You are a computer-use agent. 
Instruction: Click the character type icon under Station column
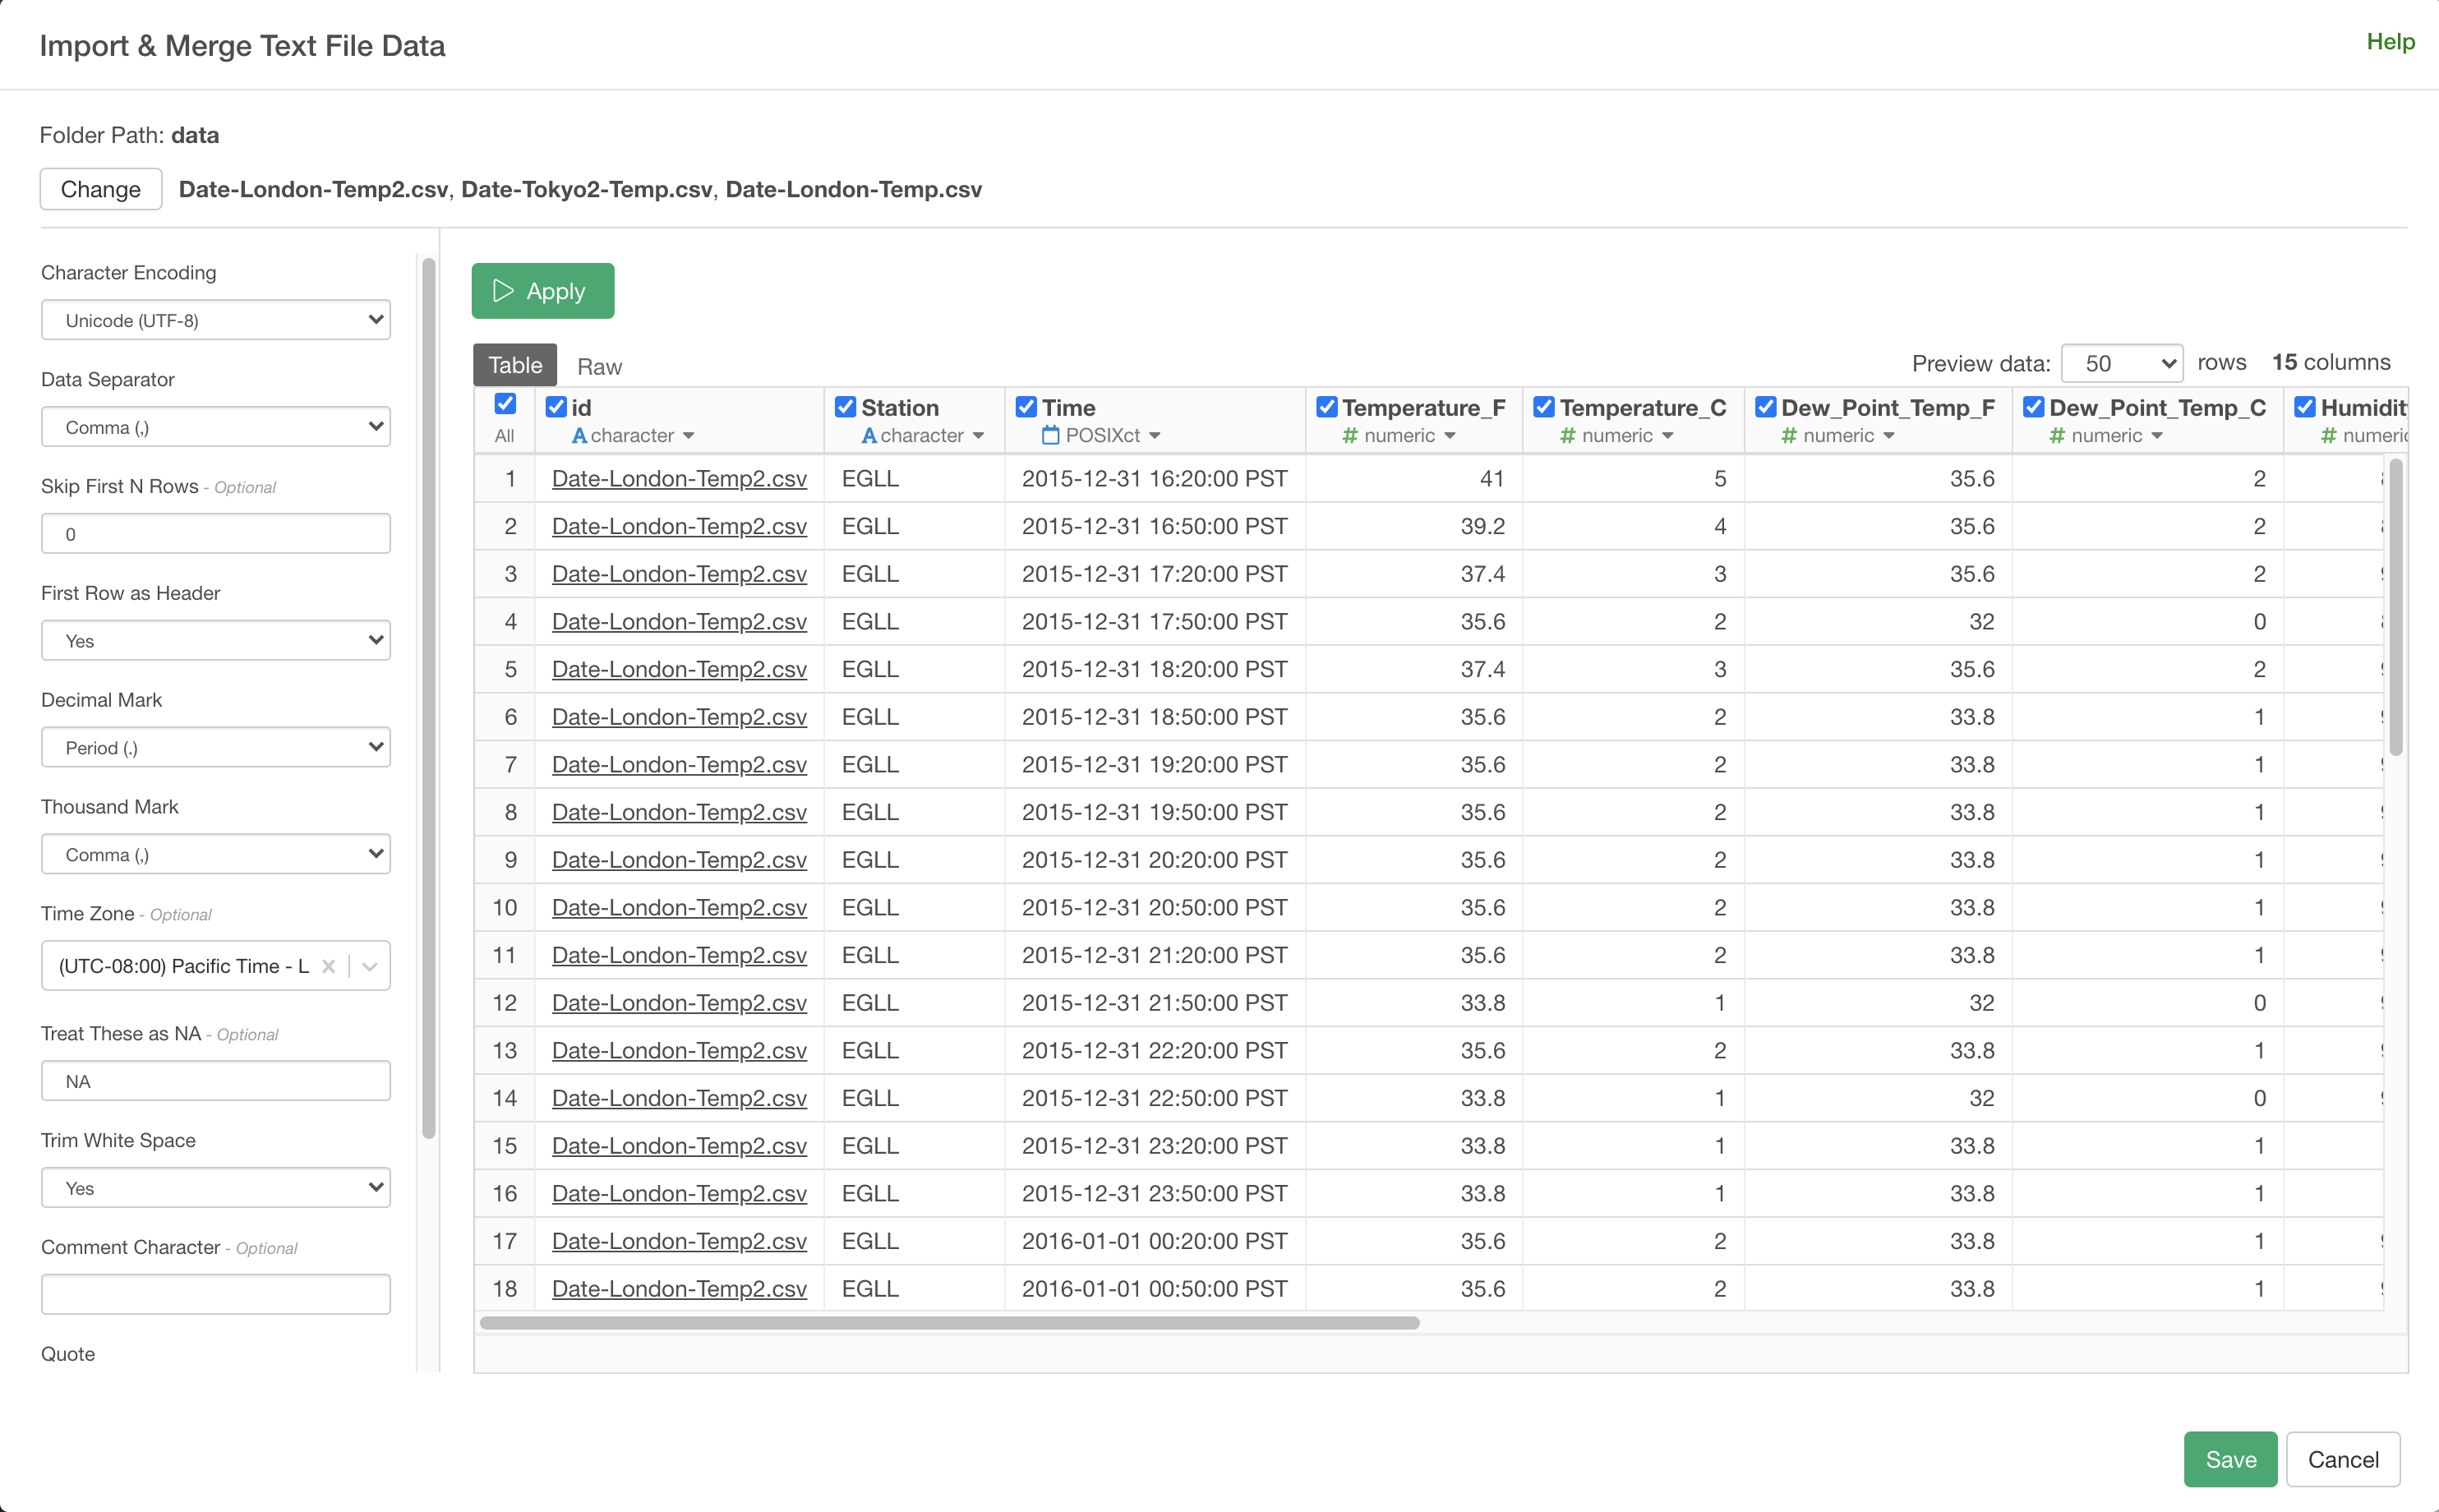(869, 436)
